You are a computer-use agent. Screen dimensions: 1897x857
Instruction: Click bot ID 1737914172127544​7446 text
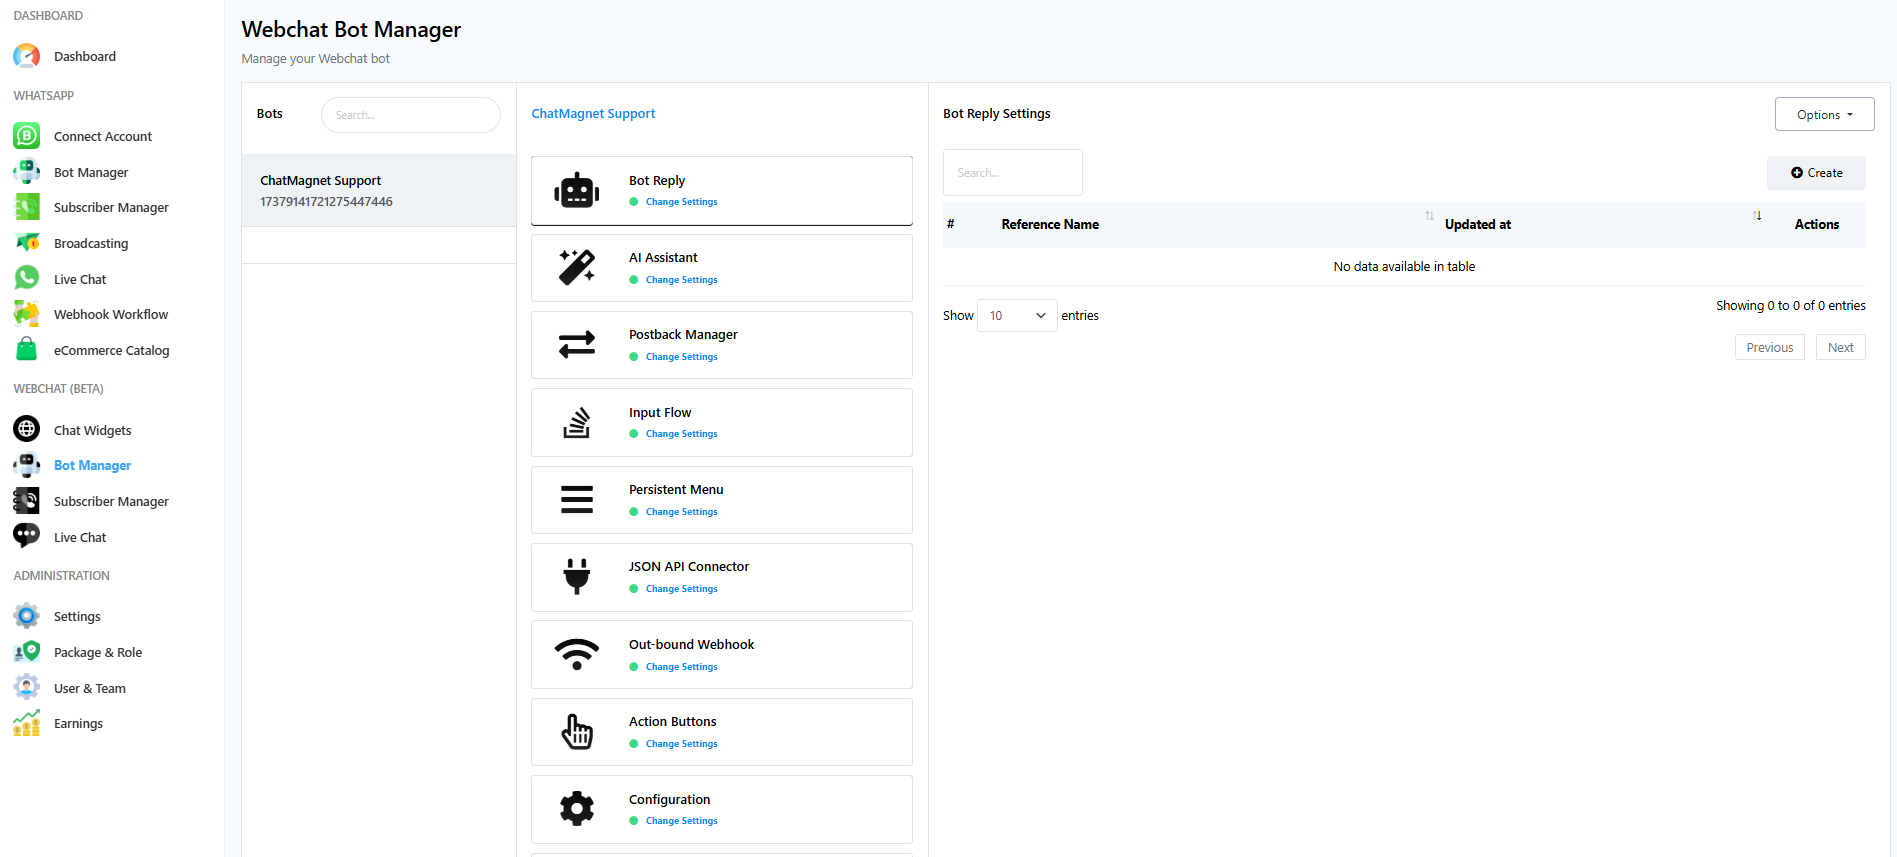pos(326,201)
